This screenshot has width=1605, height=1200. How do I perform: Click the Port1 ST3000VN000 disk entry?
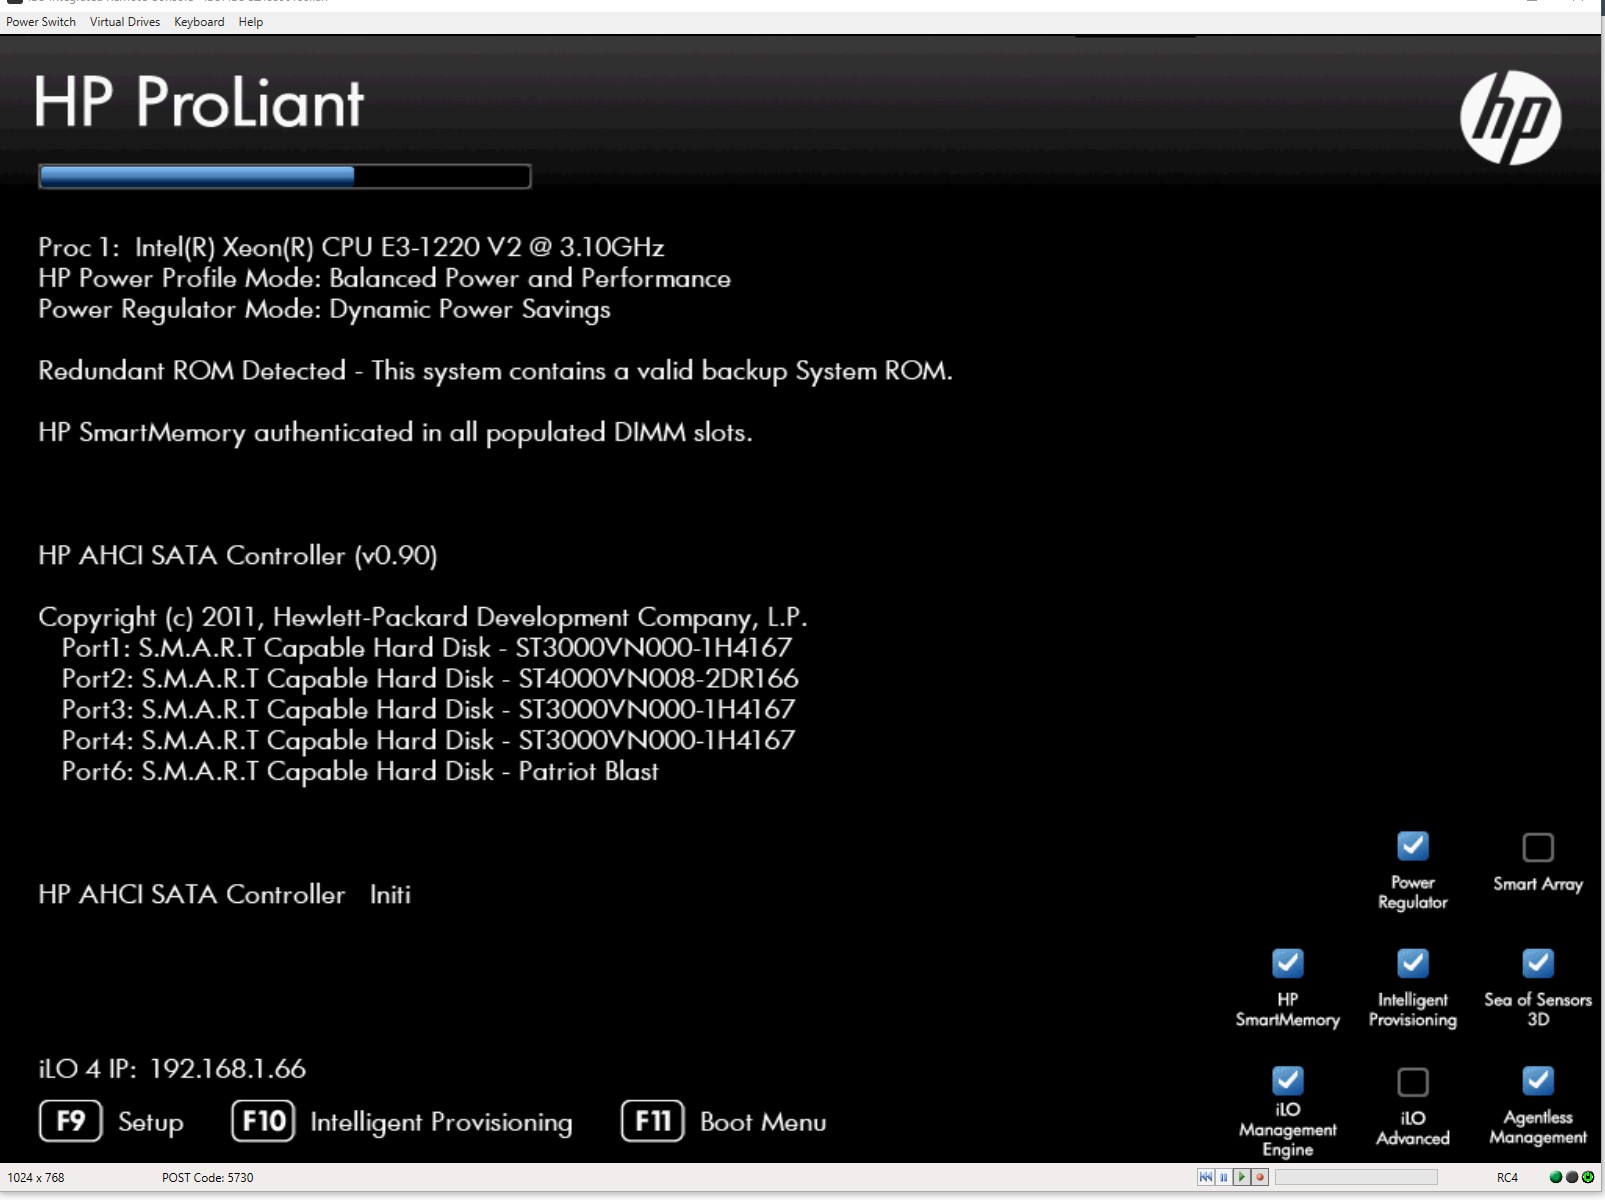click(x=427, y=648)
